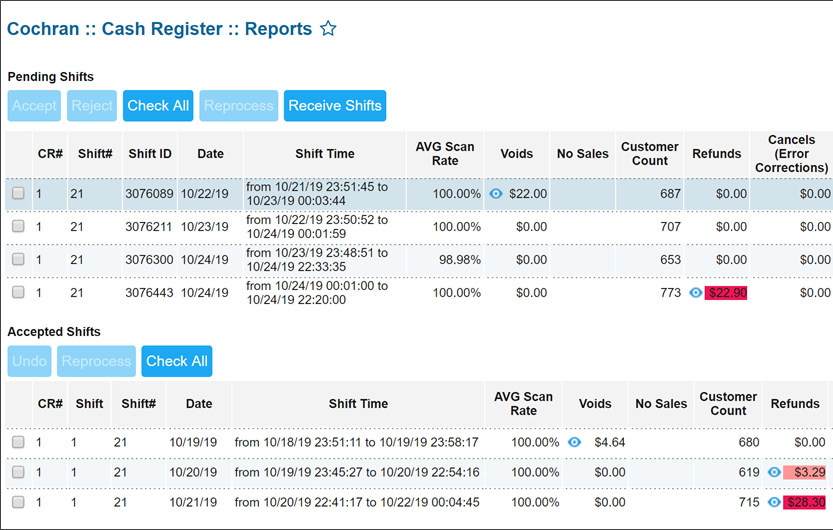This screenshot has height=530, width=833.
Task: Tick checkbox for pending shift 3076089
Action: click(18, 193)
